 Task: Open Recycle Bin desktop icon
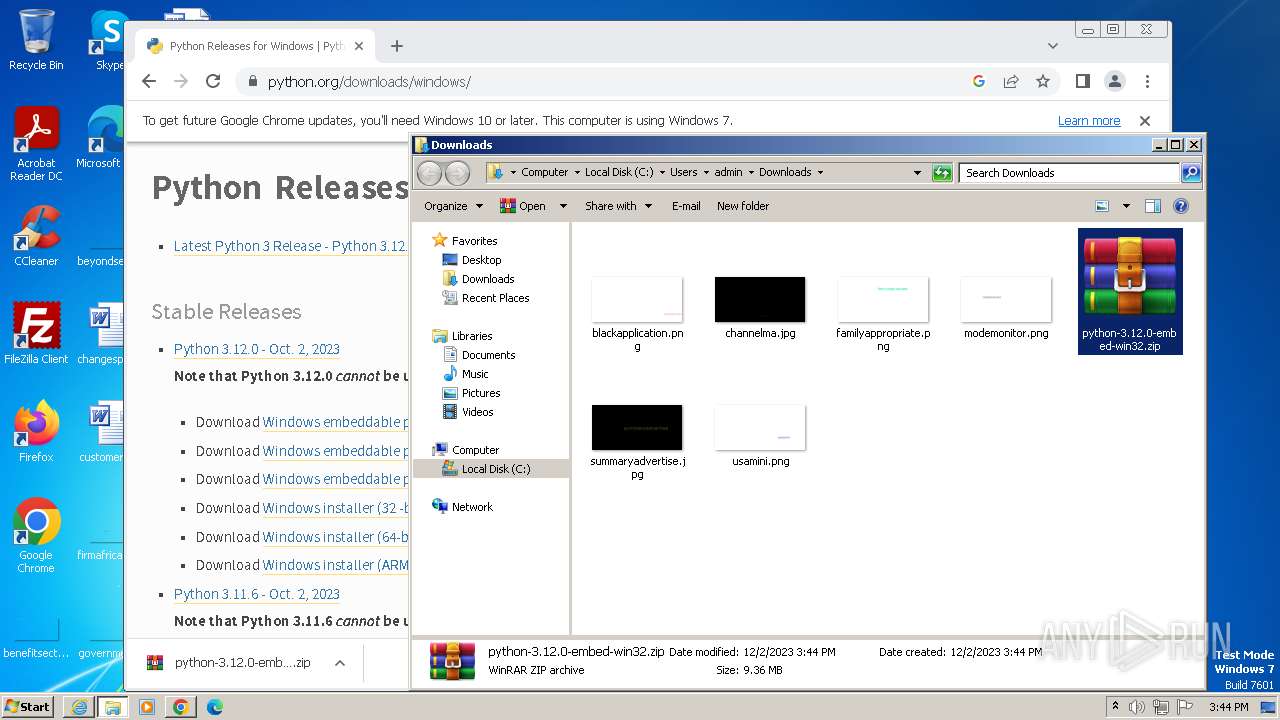[36, 40]
